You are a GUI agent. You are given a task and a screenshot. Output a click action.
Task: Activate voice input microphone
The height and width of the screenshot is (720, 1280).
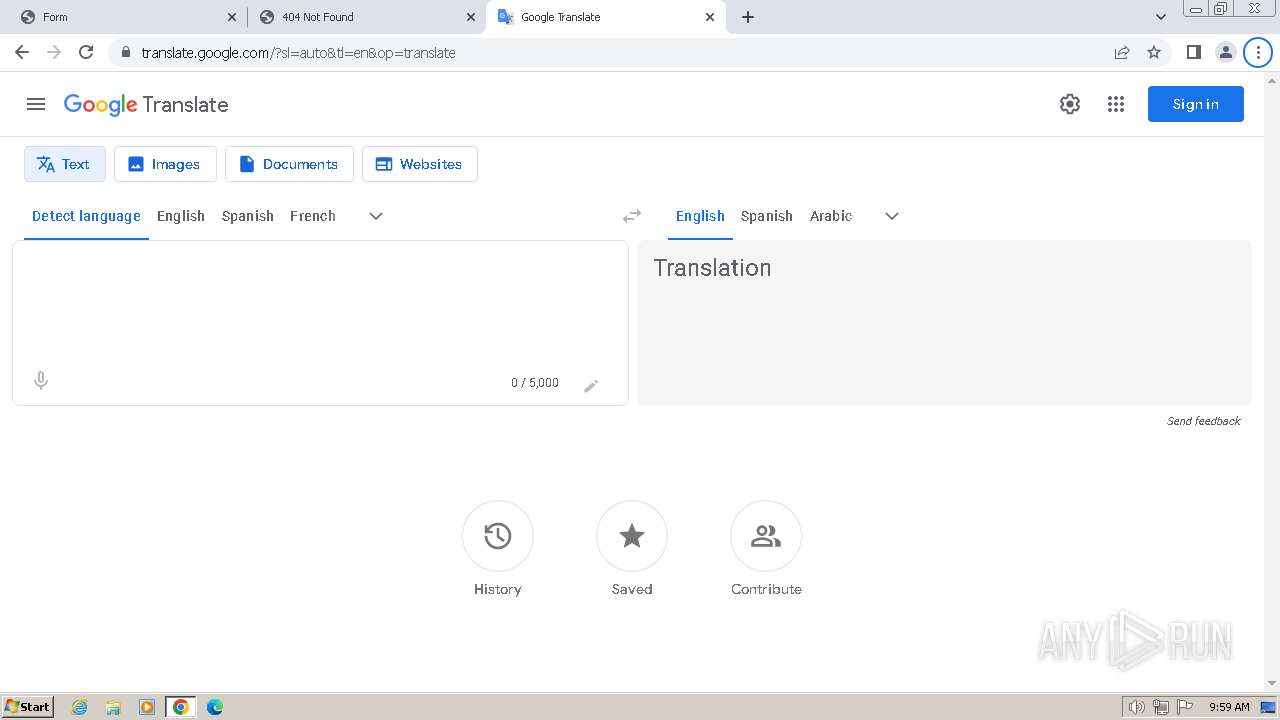pos(41,381)
